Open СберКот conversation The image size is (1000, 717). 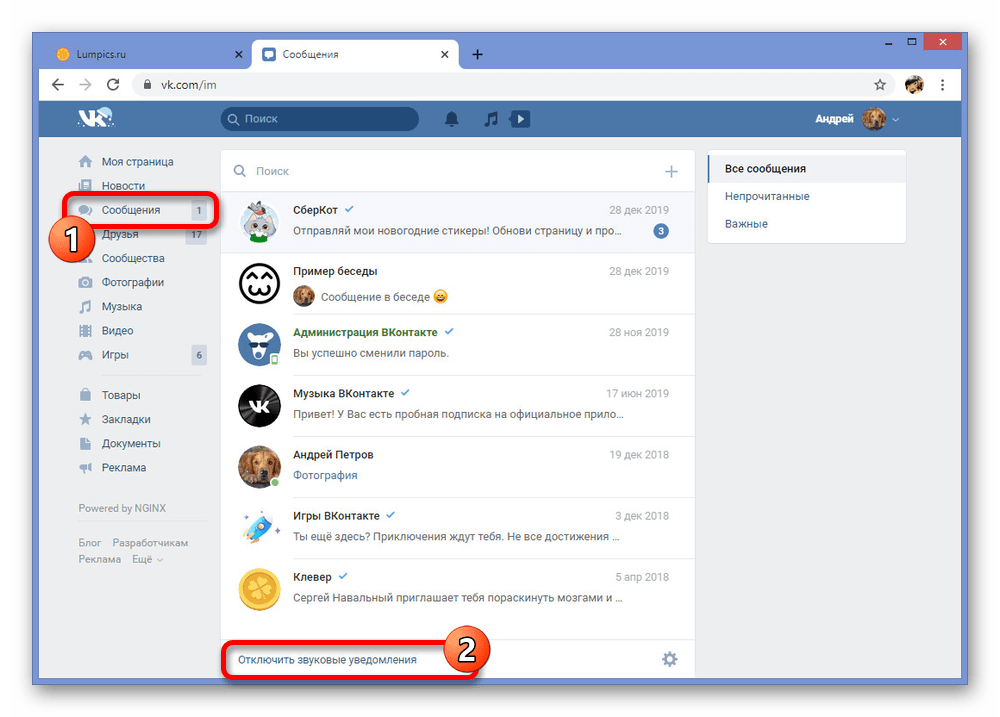tap(457, 222)
